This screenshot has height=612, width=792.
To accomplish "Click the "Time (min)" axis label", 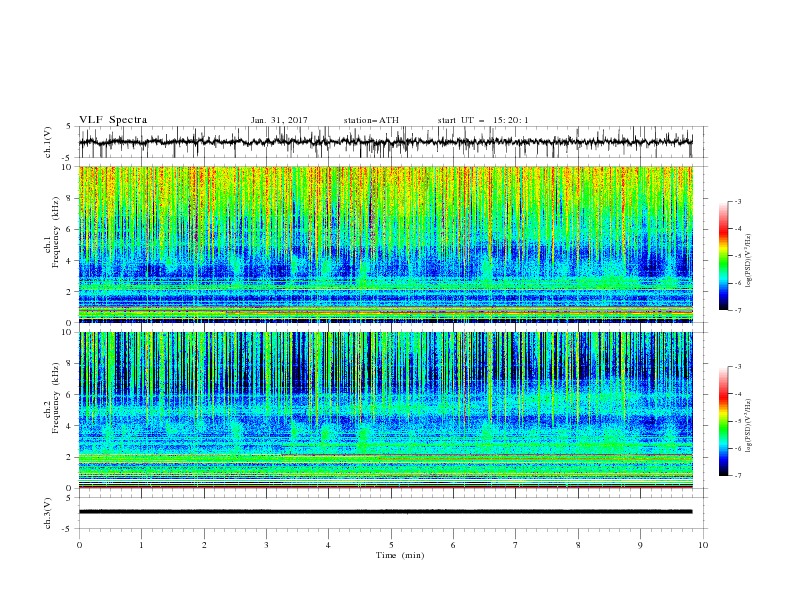I will [x=400, y=555].
